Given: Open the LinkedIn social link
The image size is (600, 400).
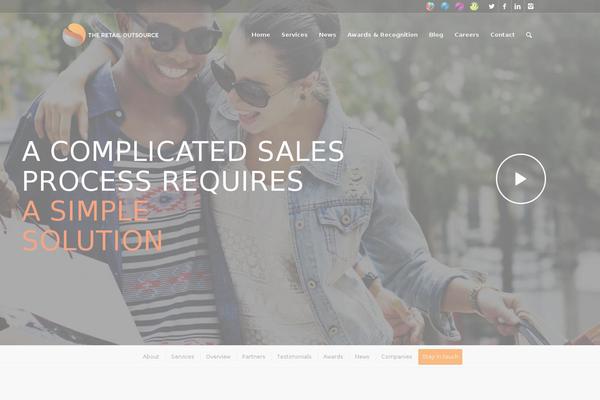Looking at the screenshot, I should pyautogui.click(x=517, y=7).
